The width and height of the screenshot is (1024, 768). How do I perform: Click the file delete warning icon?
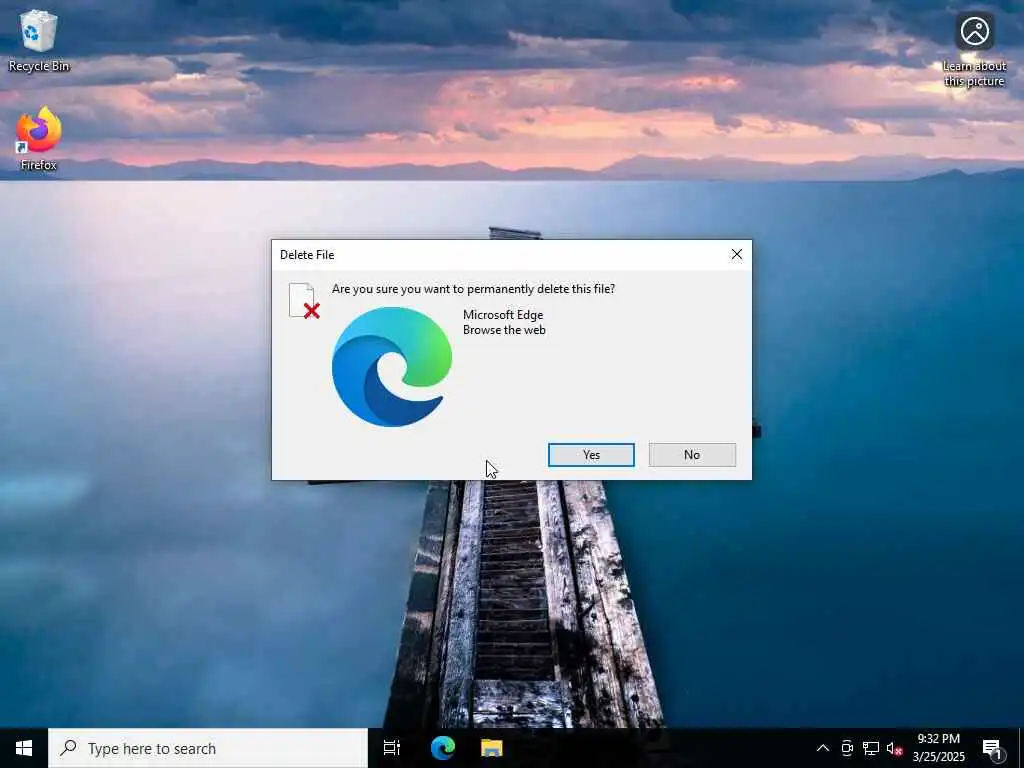304,301
